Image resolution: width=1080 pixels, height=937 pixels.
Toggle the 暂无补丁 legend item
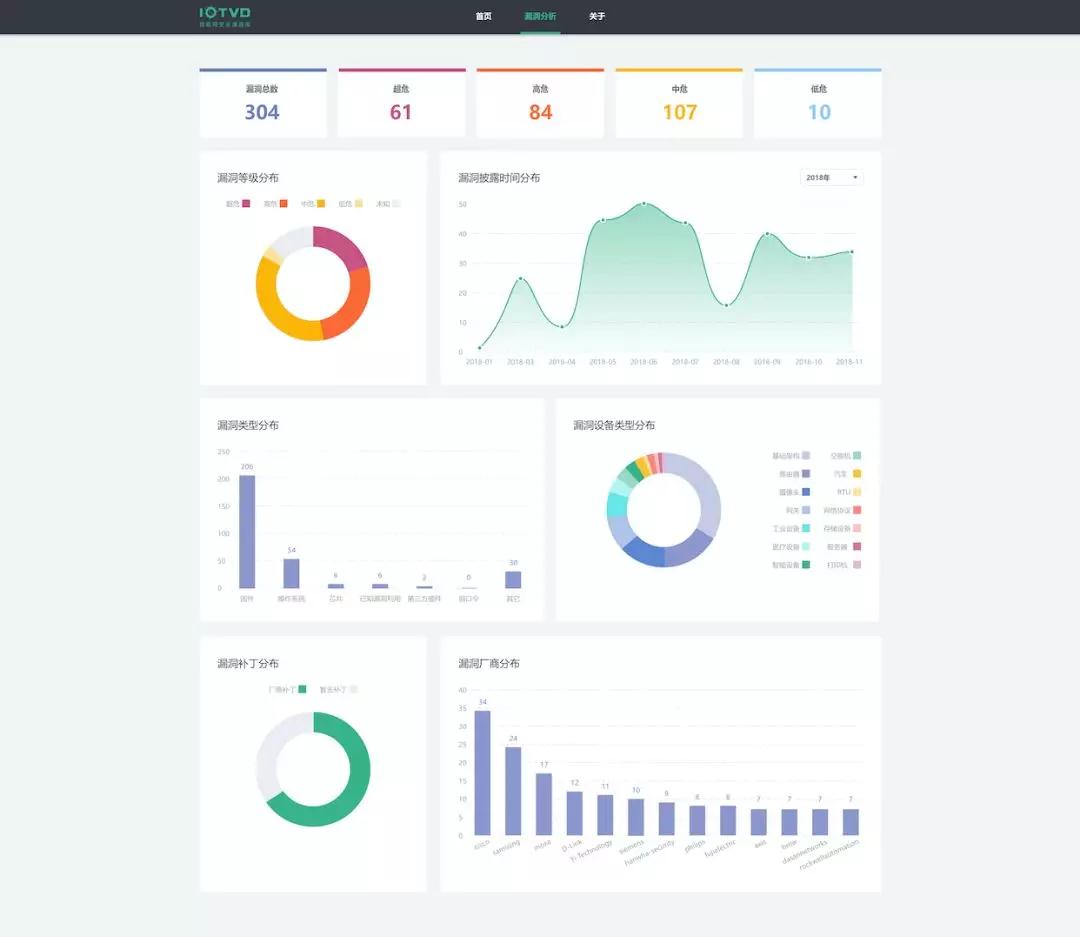pos(338,690)
